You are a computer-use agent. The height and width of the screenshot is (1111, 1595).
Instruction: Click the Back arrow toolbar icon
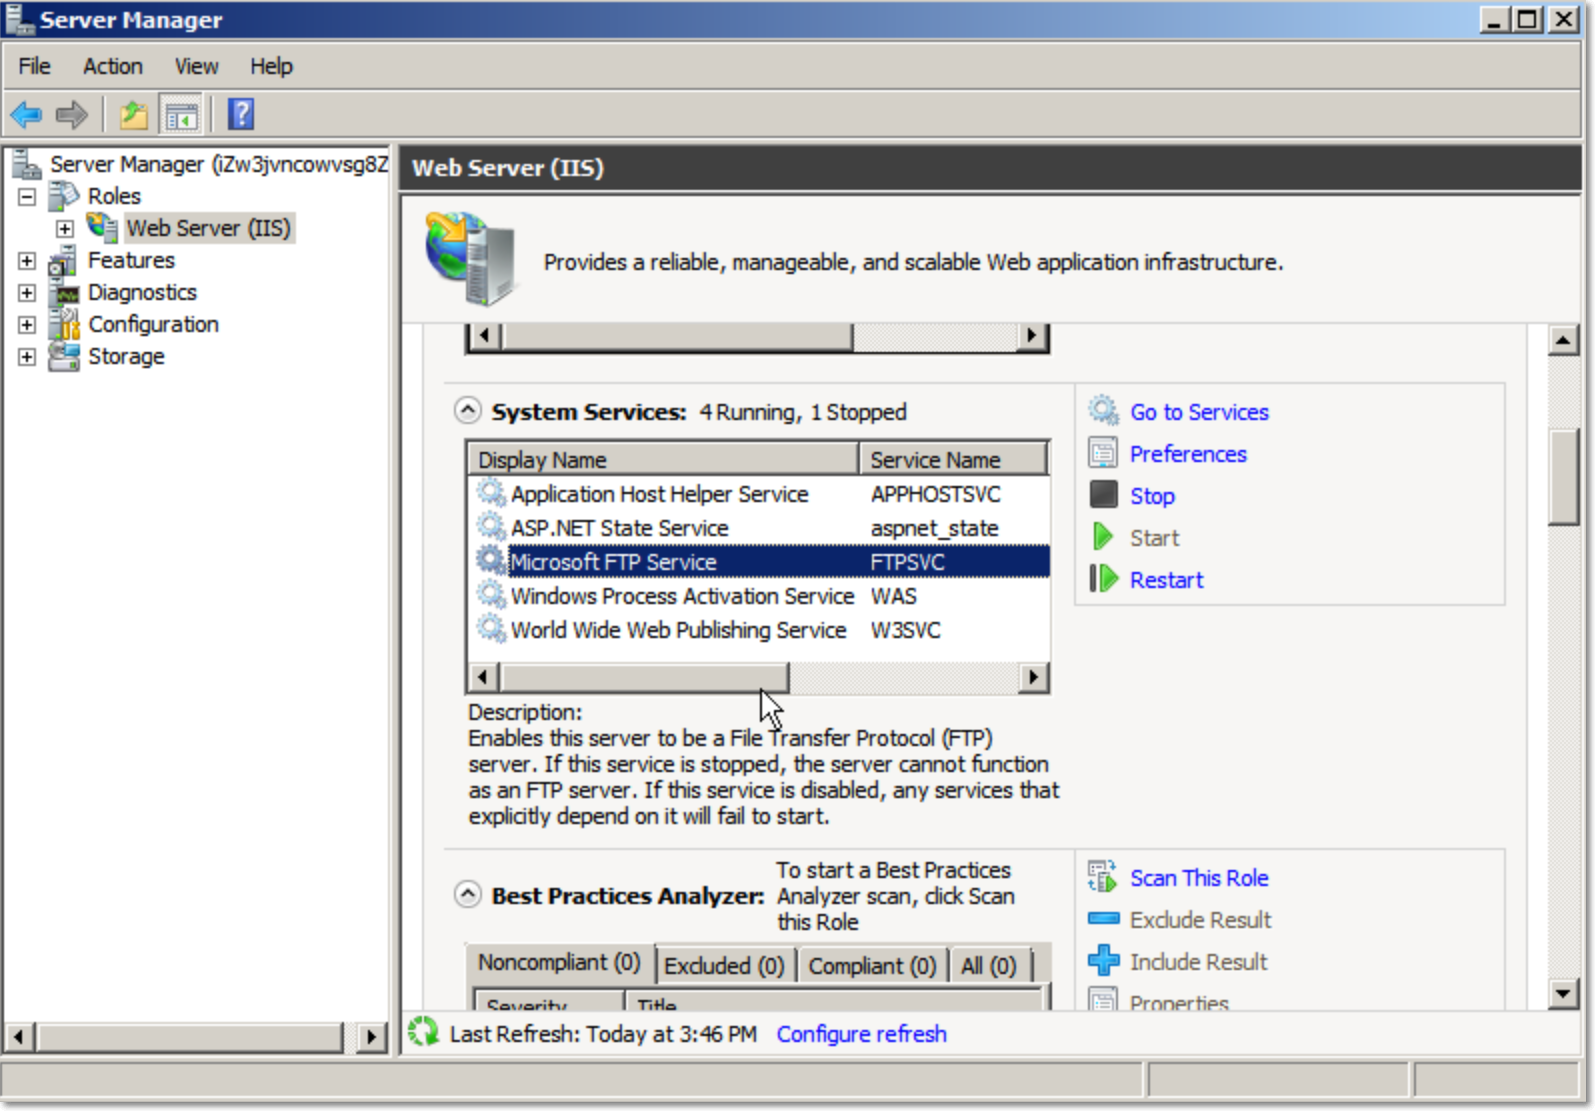click(x=26, y=115)
